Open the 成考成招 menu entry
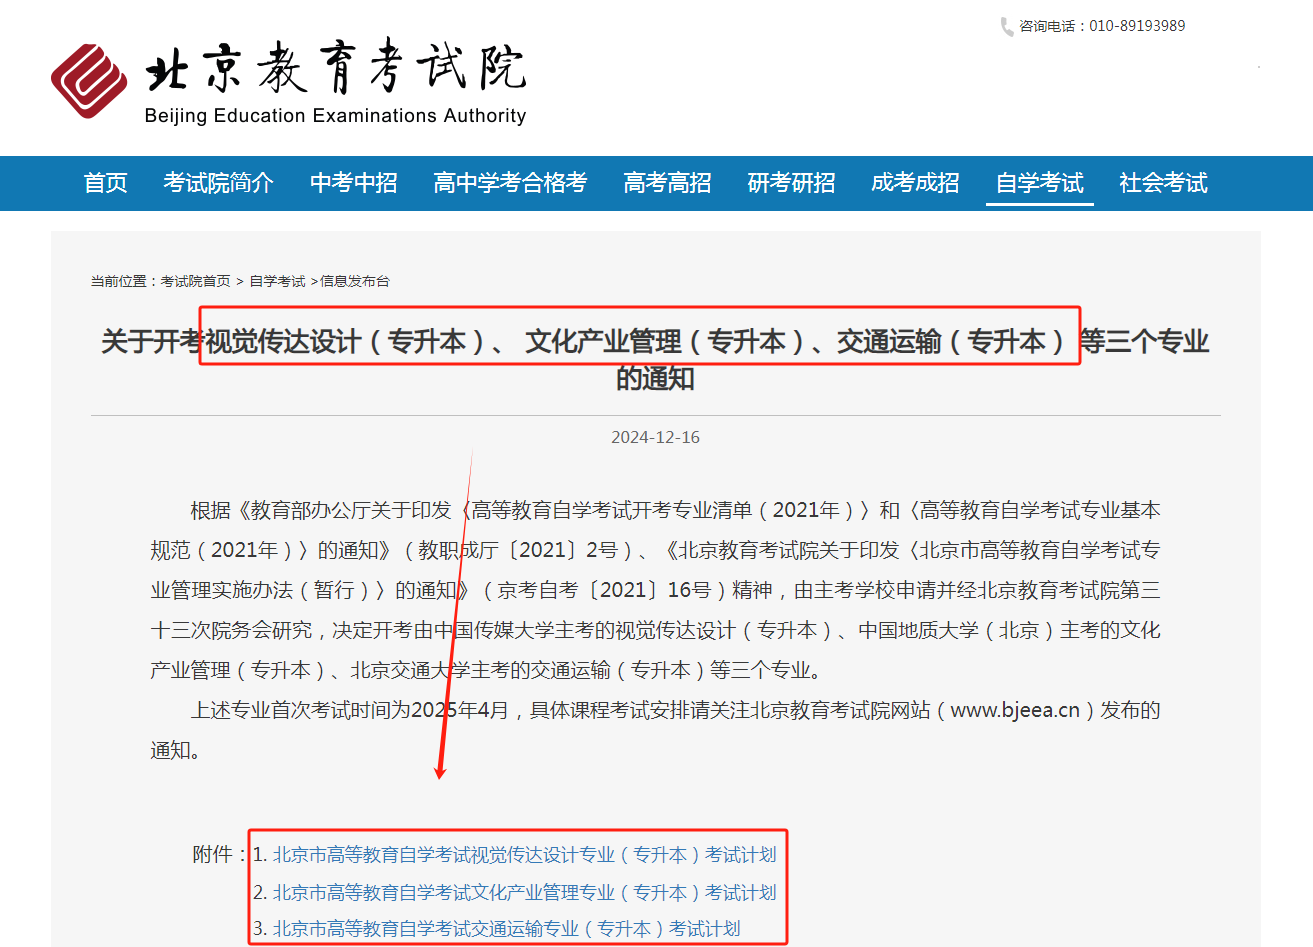The image size is (1313, 947). [x=915, y=183]
